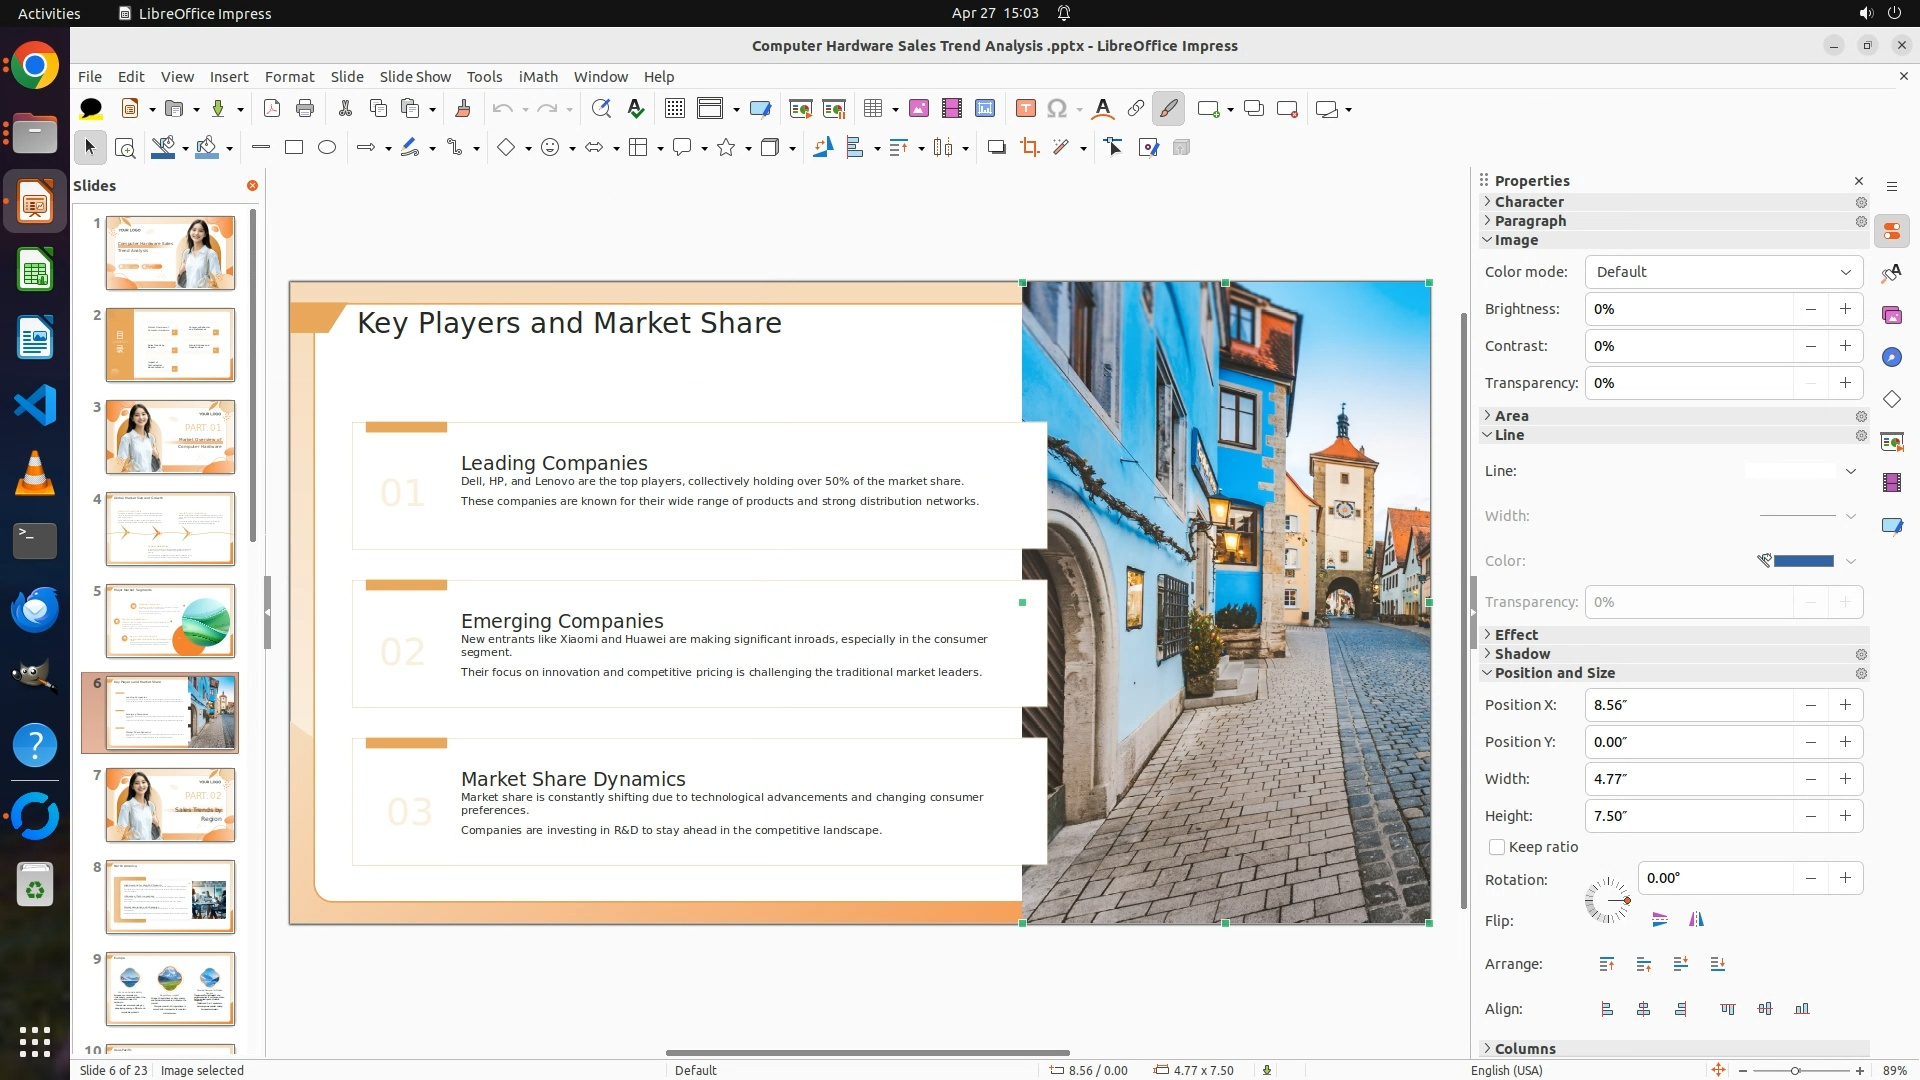Click the Crop Image tool icon

pos(1029,148)
